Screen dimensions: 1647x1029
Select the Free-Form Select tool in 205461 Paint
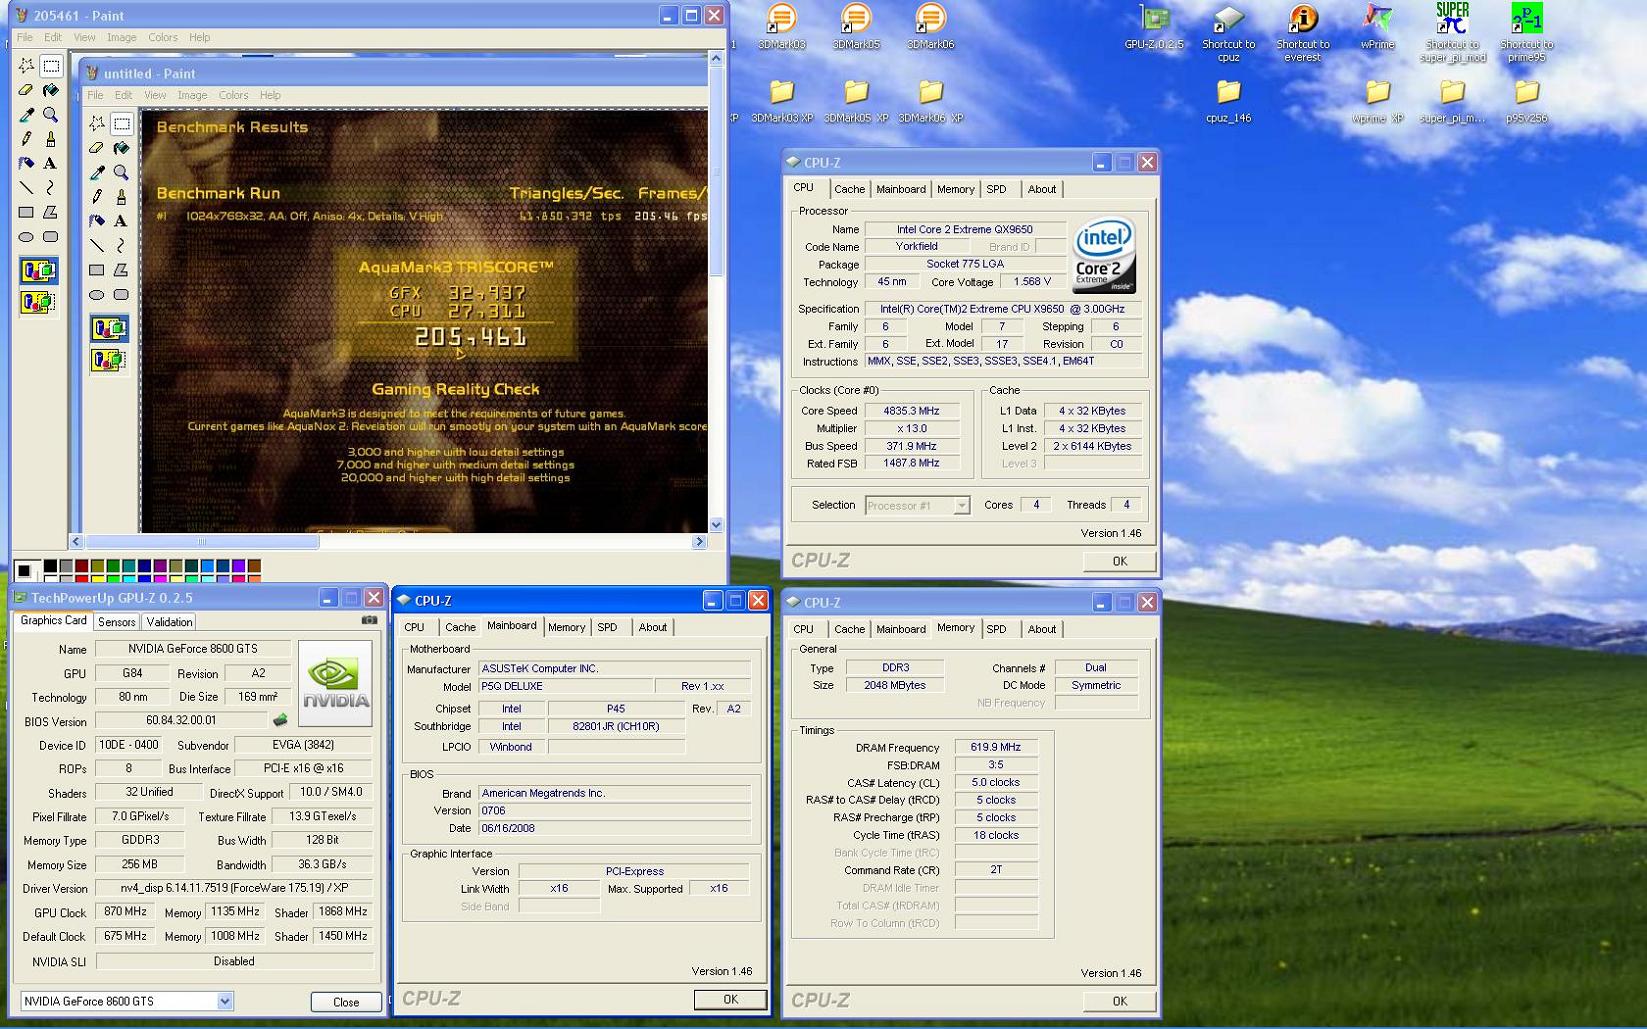point(26,66)
